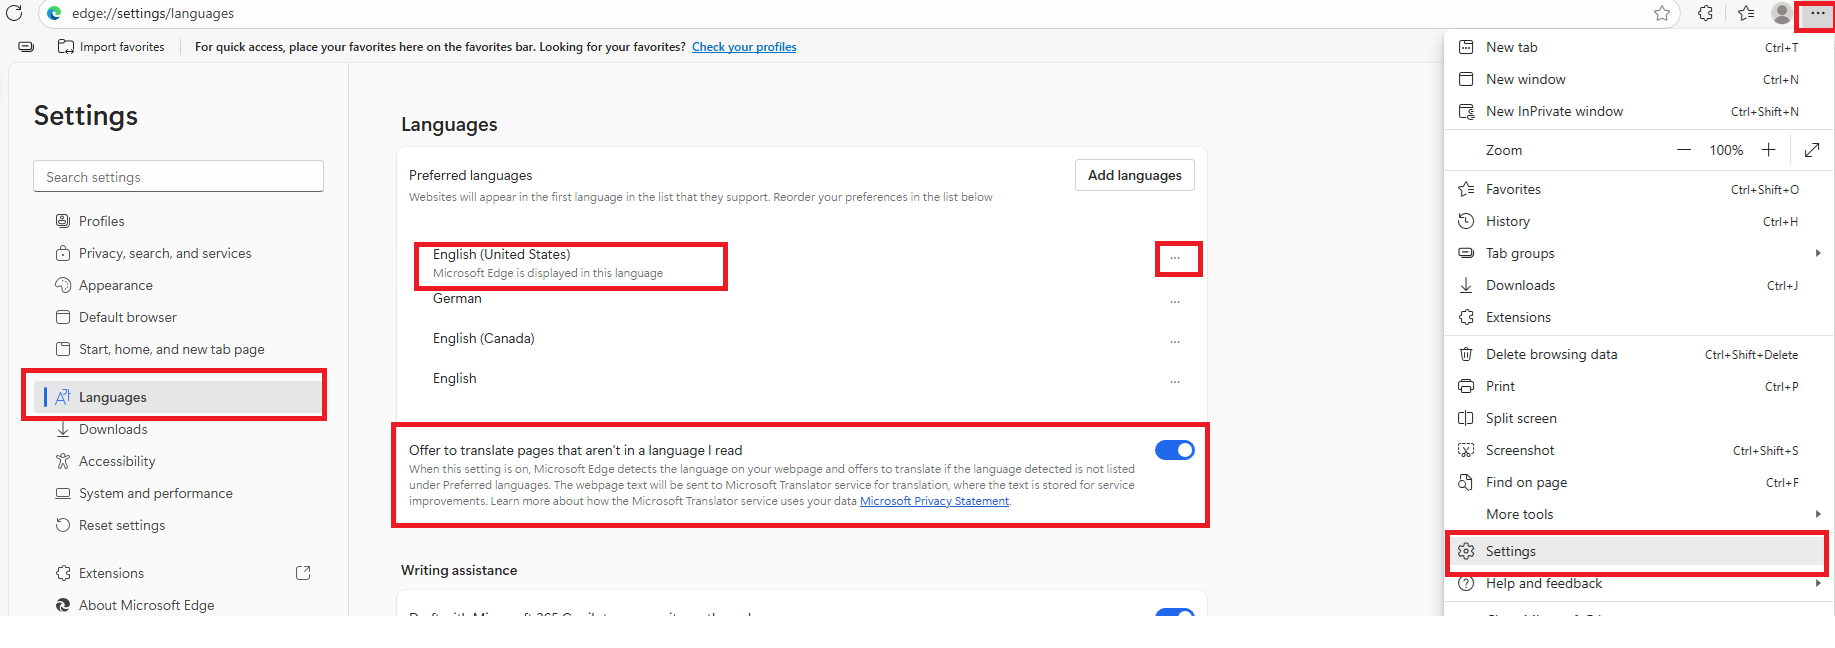
Task: Open tab actions via the icon left of Import favorites
Action: coord(25,46)
